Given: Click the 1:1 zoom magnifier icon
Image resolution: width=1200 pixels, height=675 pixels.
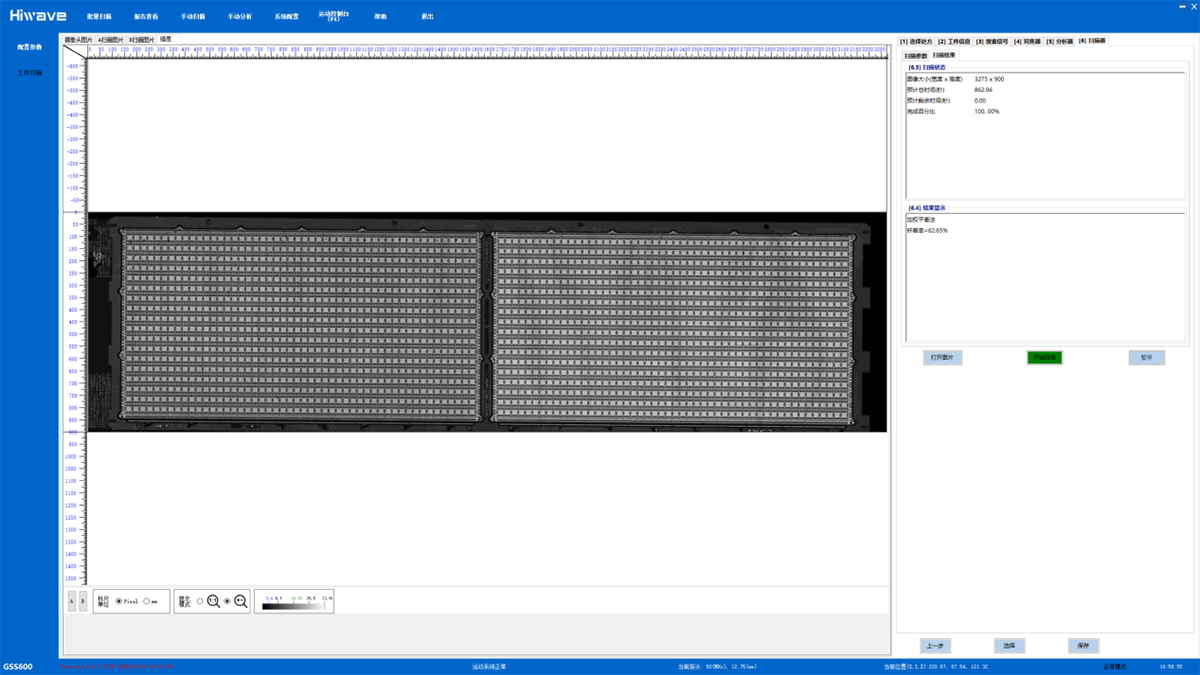Looking at the screenshot, I should tap(213, 601).
